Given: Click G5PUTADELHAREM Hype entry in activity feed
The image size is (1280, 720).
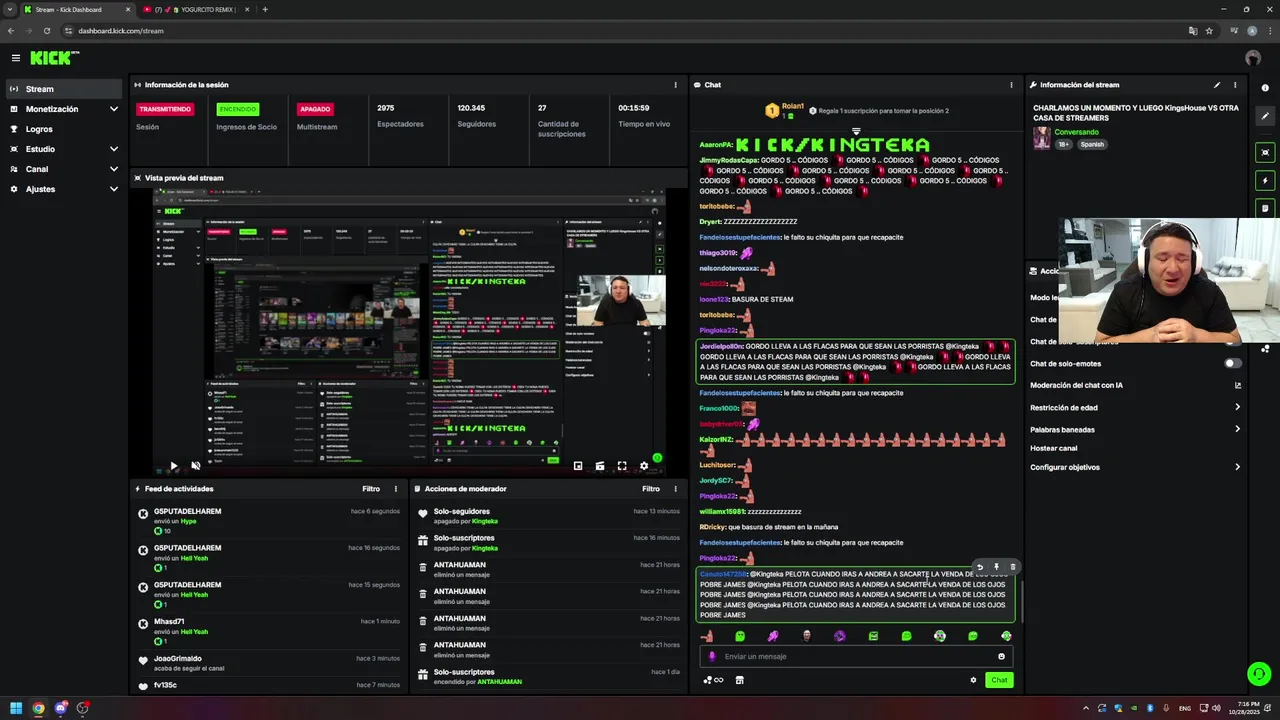Looking at the screenshot, I should click(270, 521).
